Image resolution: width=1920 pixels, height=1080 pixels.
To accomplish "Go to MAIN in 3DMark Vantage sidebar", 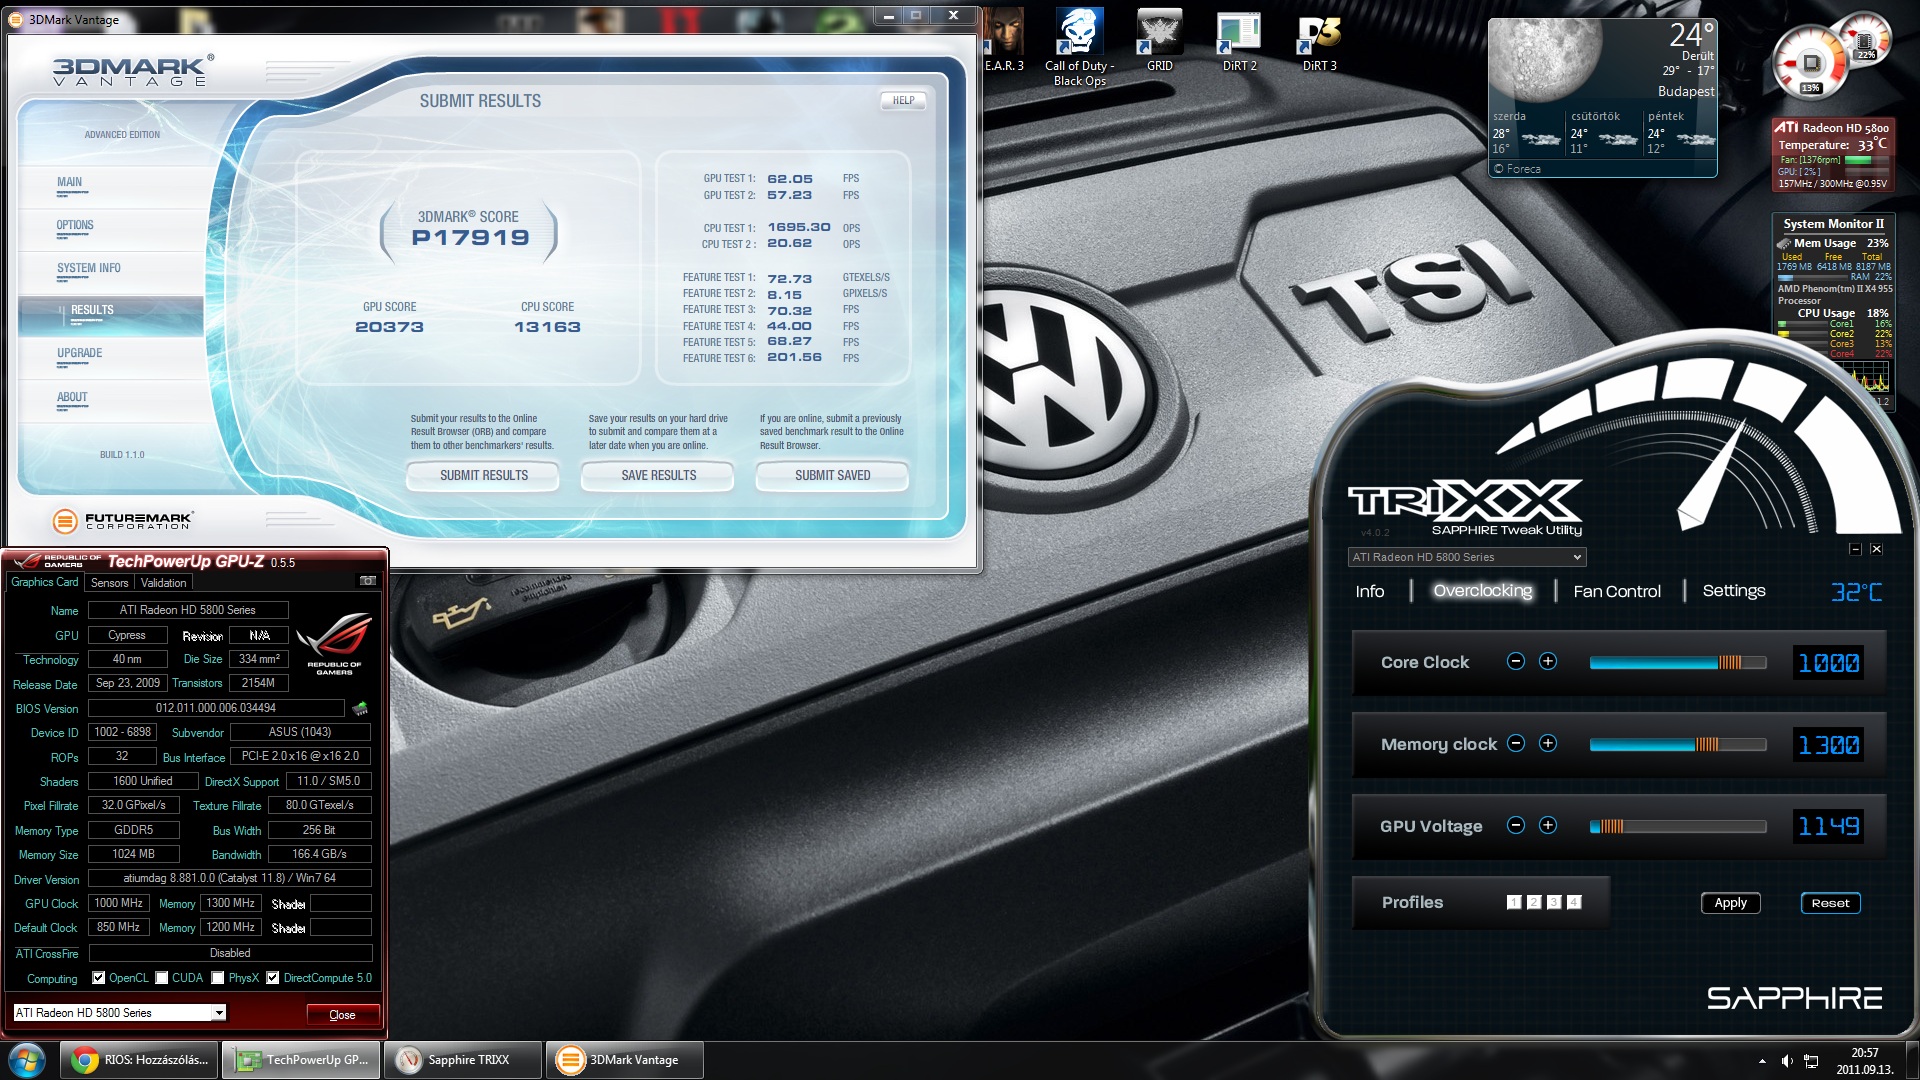I will (70, 182).
